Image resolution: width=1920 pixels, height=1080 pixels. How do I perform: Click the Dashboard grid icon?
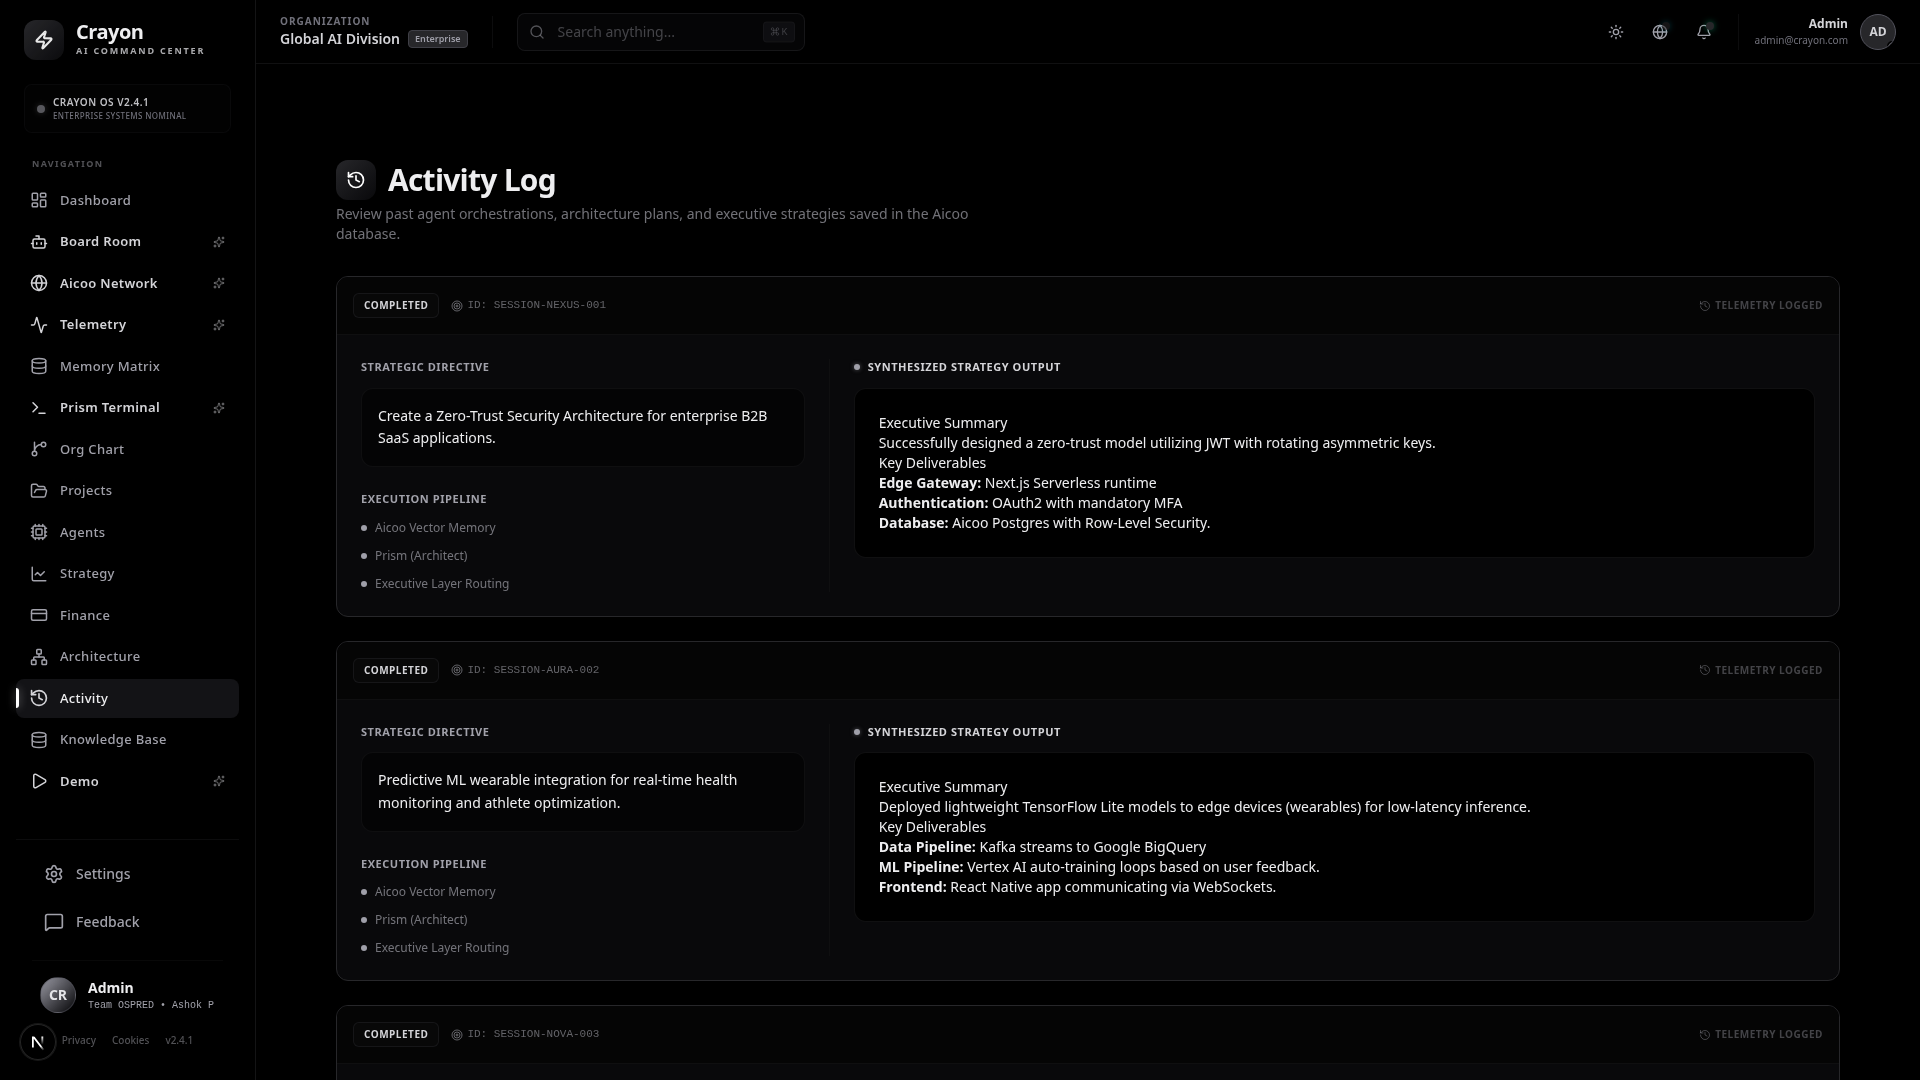[39, 200]
